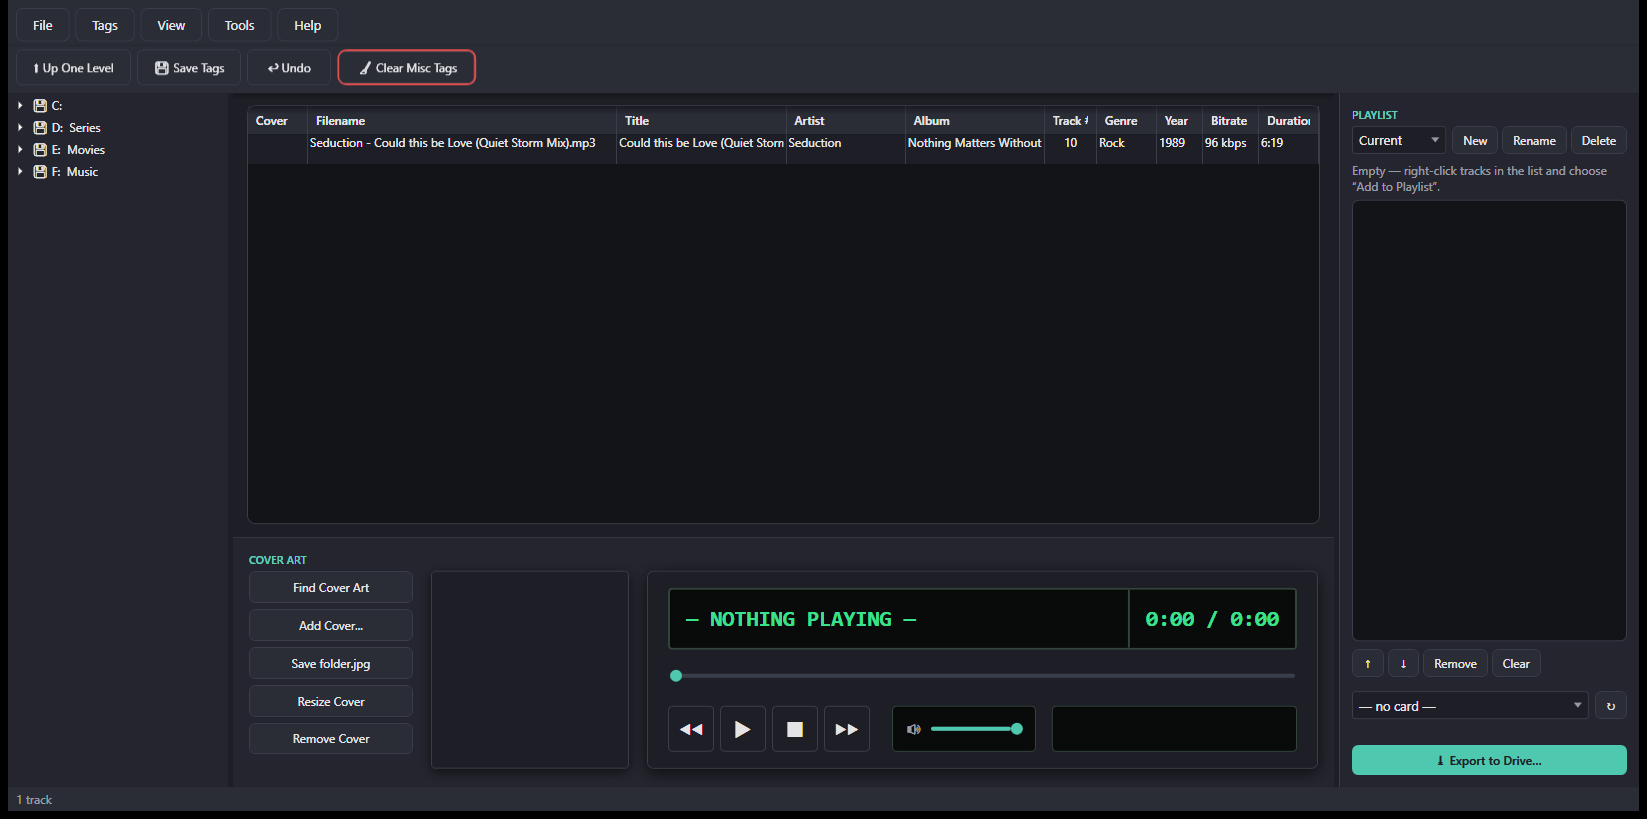
Task: Select the D: Series drive icon
Action: pyautogui.click(x=40, y=127)
